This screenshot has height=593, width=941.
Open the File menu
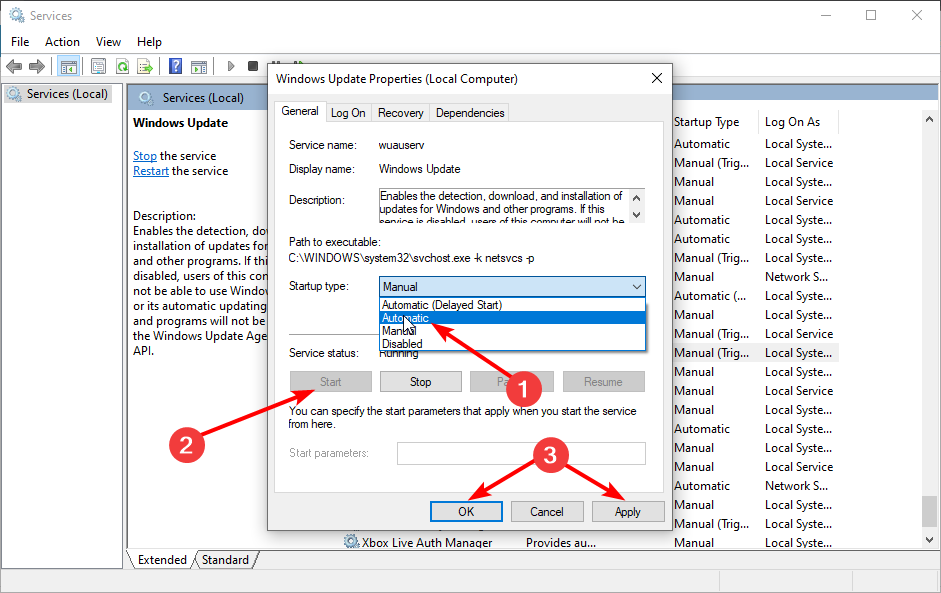tap(20, 41)
